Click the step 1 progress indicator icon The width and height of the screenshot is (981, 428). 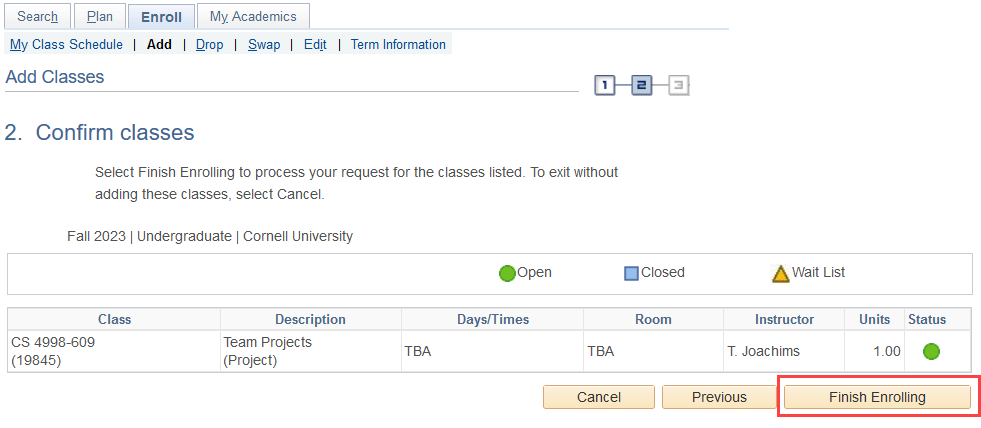(x=604, y=86)
